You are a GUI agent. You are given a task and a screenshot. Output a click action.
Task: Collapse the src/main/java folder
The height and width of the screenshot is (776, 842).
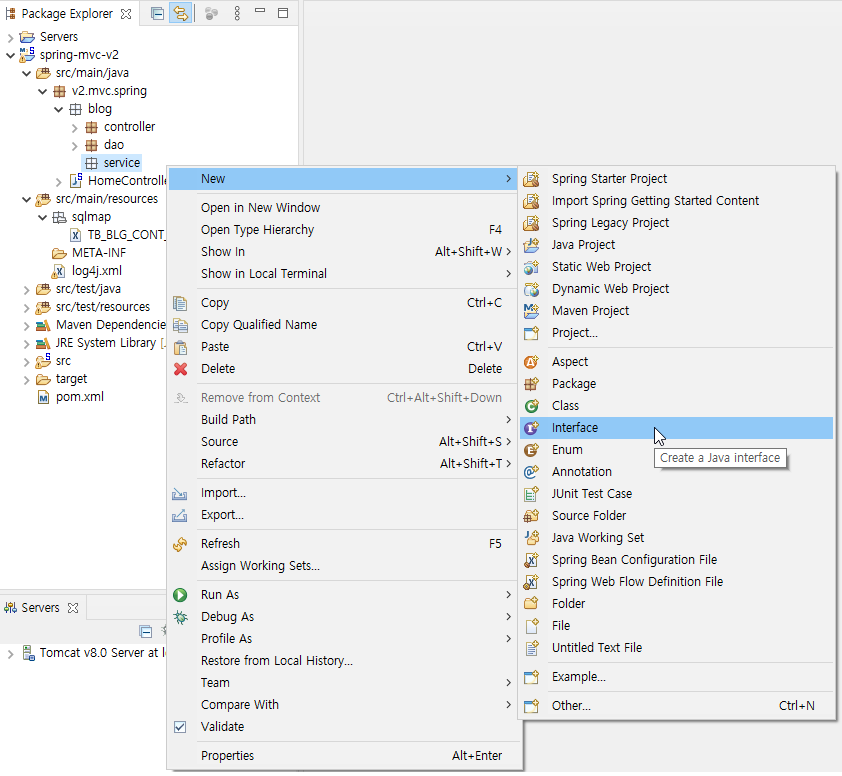click(26, 73)
